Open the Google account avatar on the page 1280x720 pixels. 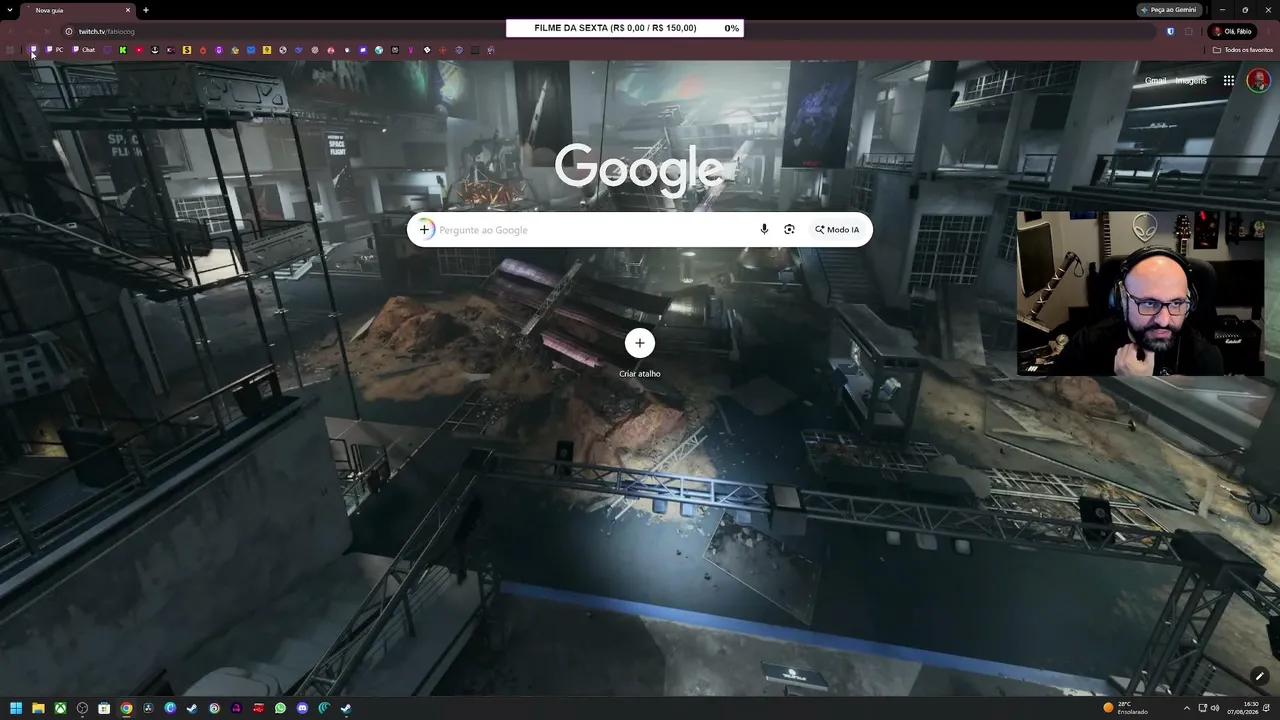point(1258,81)
